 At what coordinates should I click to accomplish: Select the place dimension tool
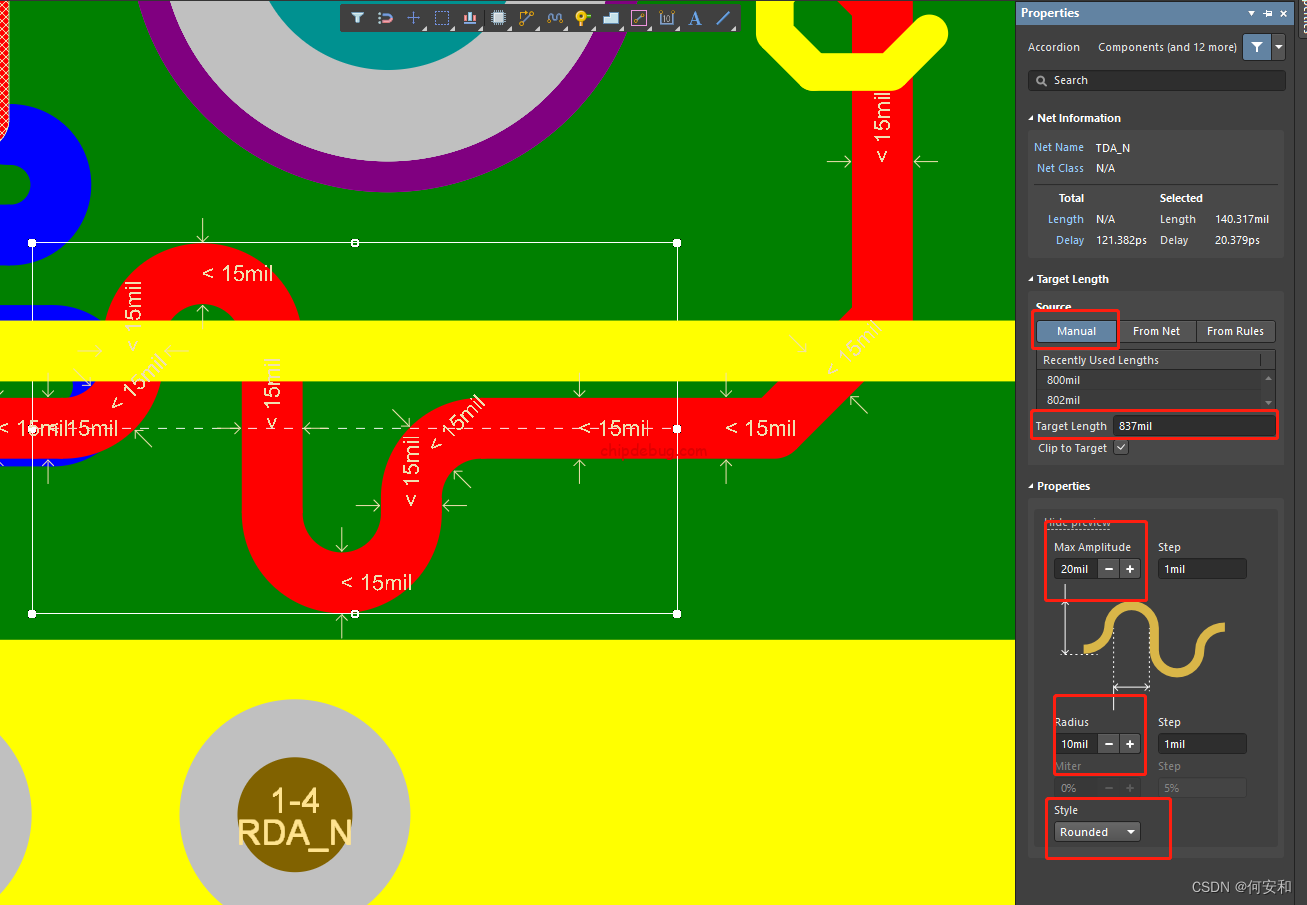pyautogui.click(x=667, y=18)
